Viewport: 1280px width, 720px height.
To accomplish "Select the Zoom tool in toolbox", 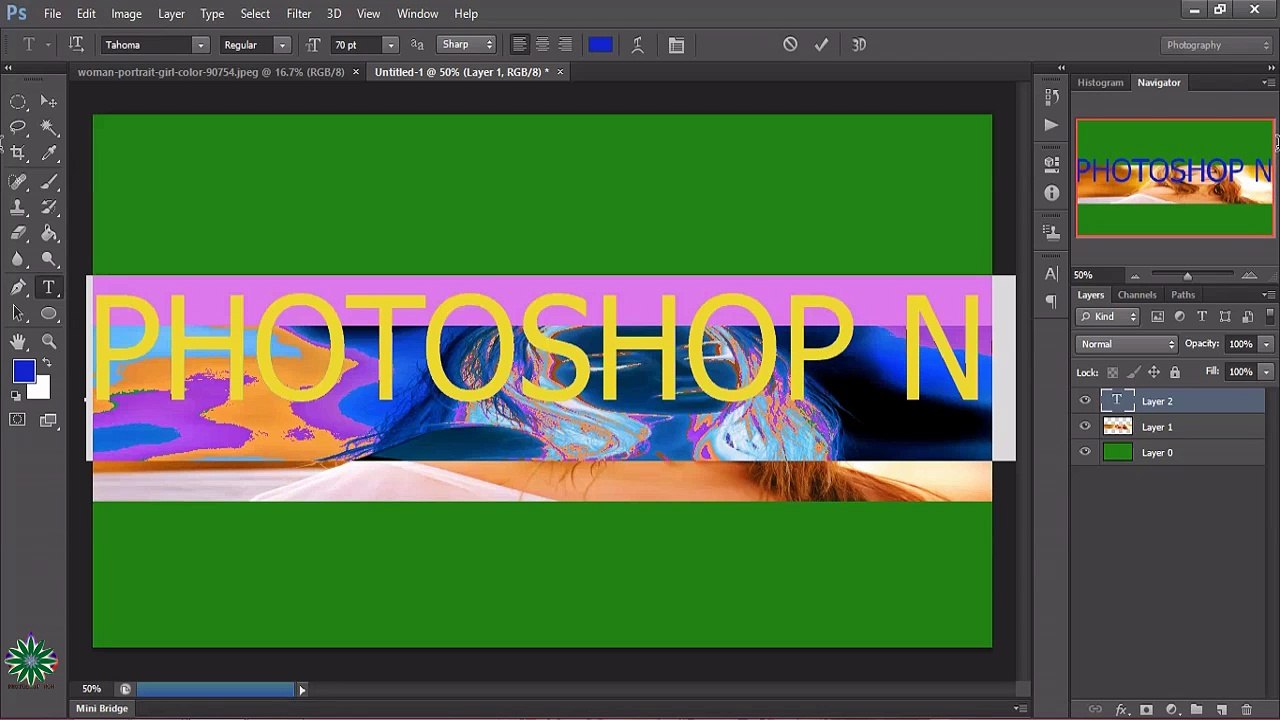I will coord(49,342).
